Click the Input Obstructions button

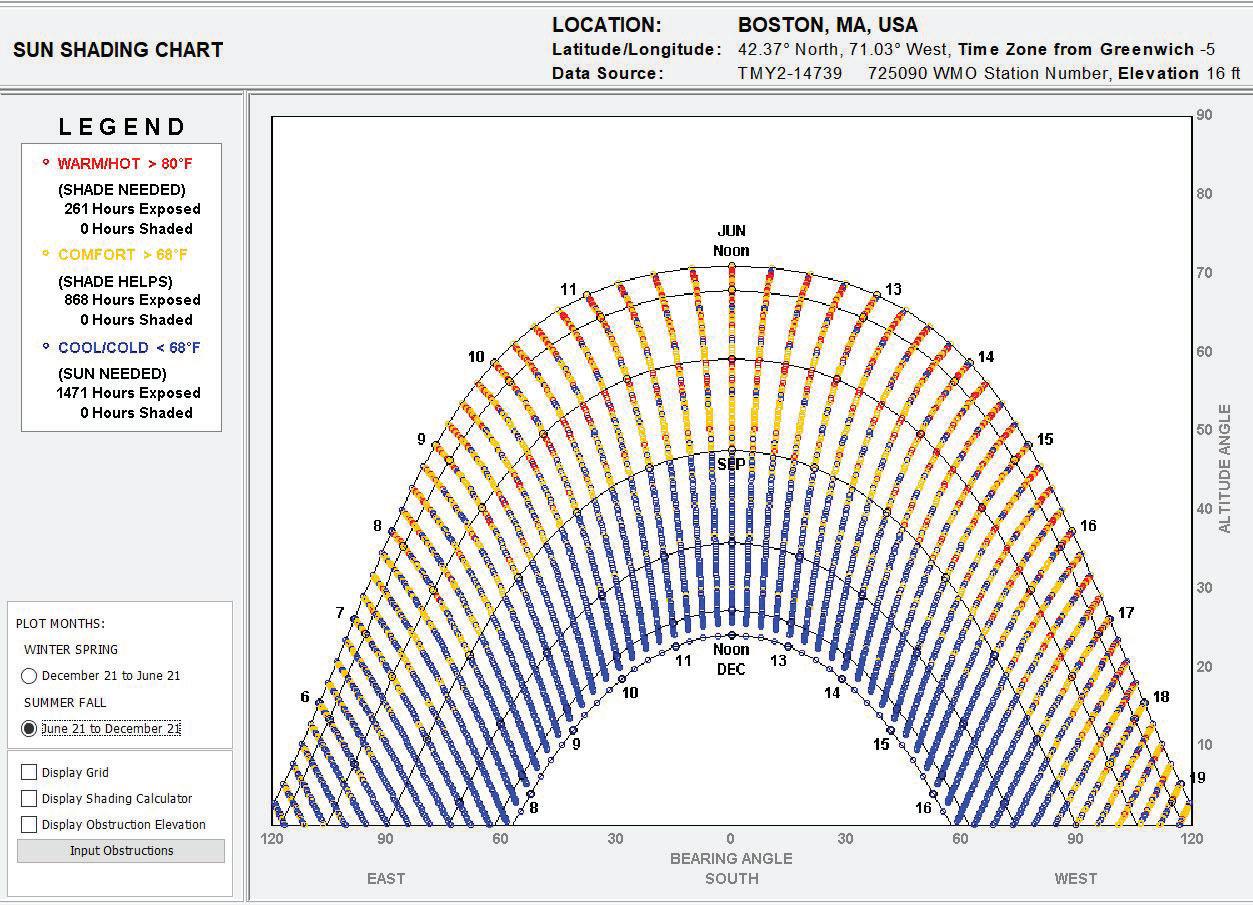point(121,851)
